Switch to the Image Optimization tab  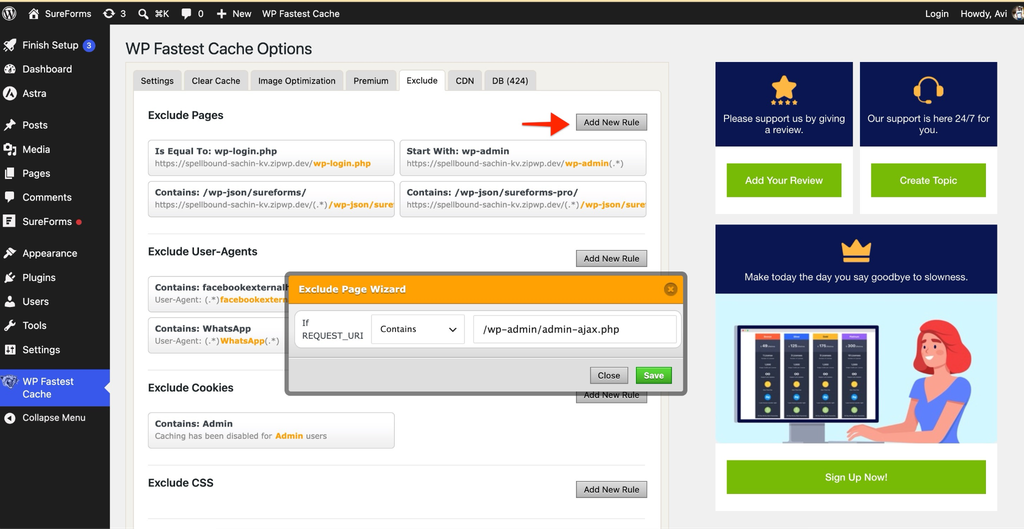coord(296,81)
